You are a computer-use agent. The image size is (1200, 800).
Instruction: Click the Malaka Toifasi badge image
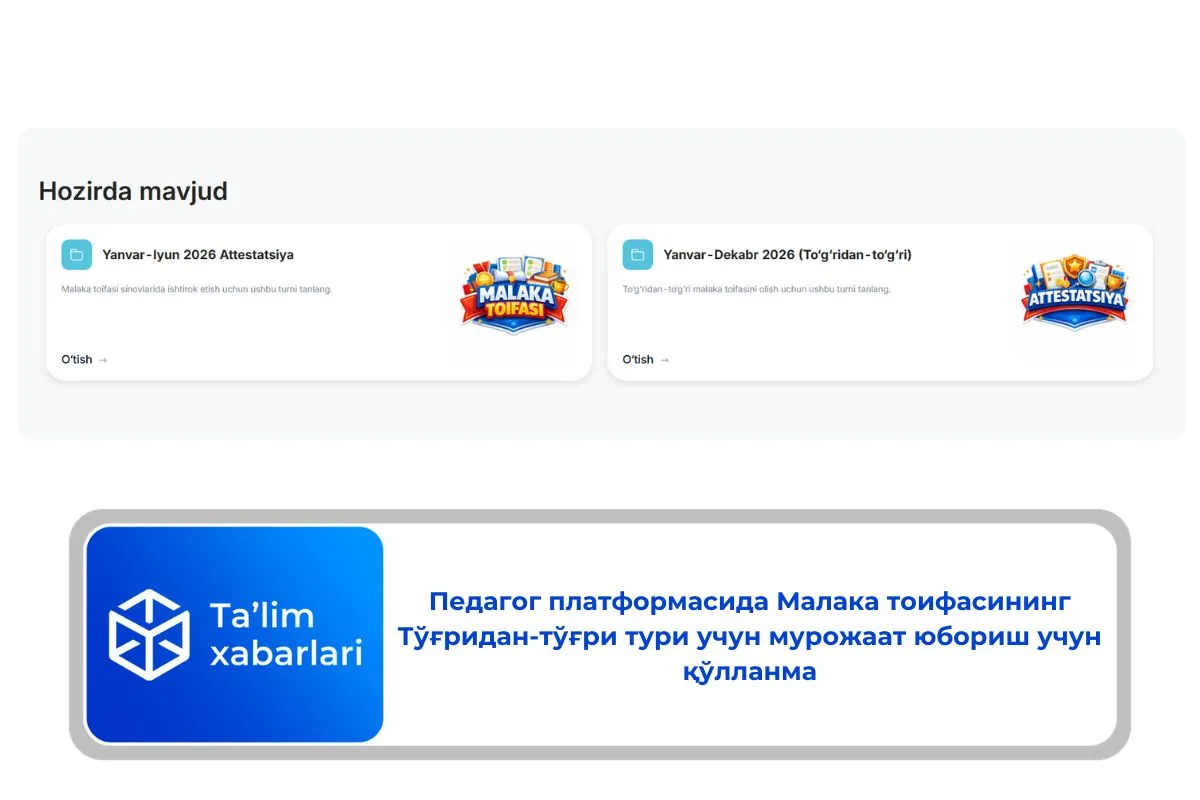[513, 295]
